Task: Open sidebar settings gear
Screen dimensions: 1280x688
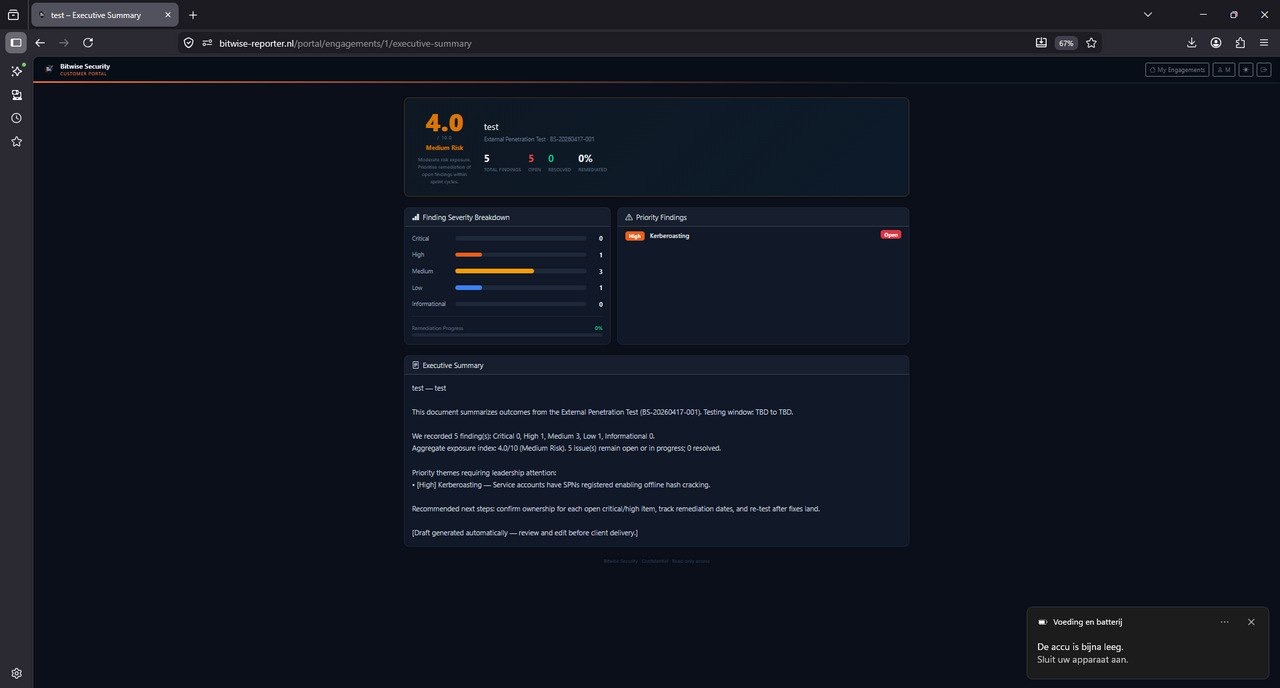Action: point(16,674)
